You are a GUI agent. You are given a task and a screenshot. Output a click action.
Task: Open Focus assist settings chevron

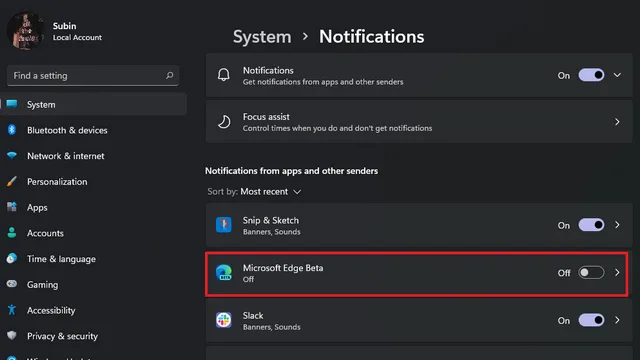617,122
